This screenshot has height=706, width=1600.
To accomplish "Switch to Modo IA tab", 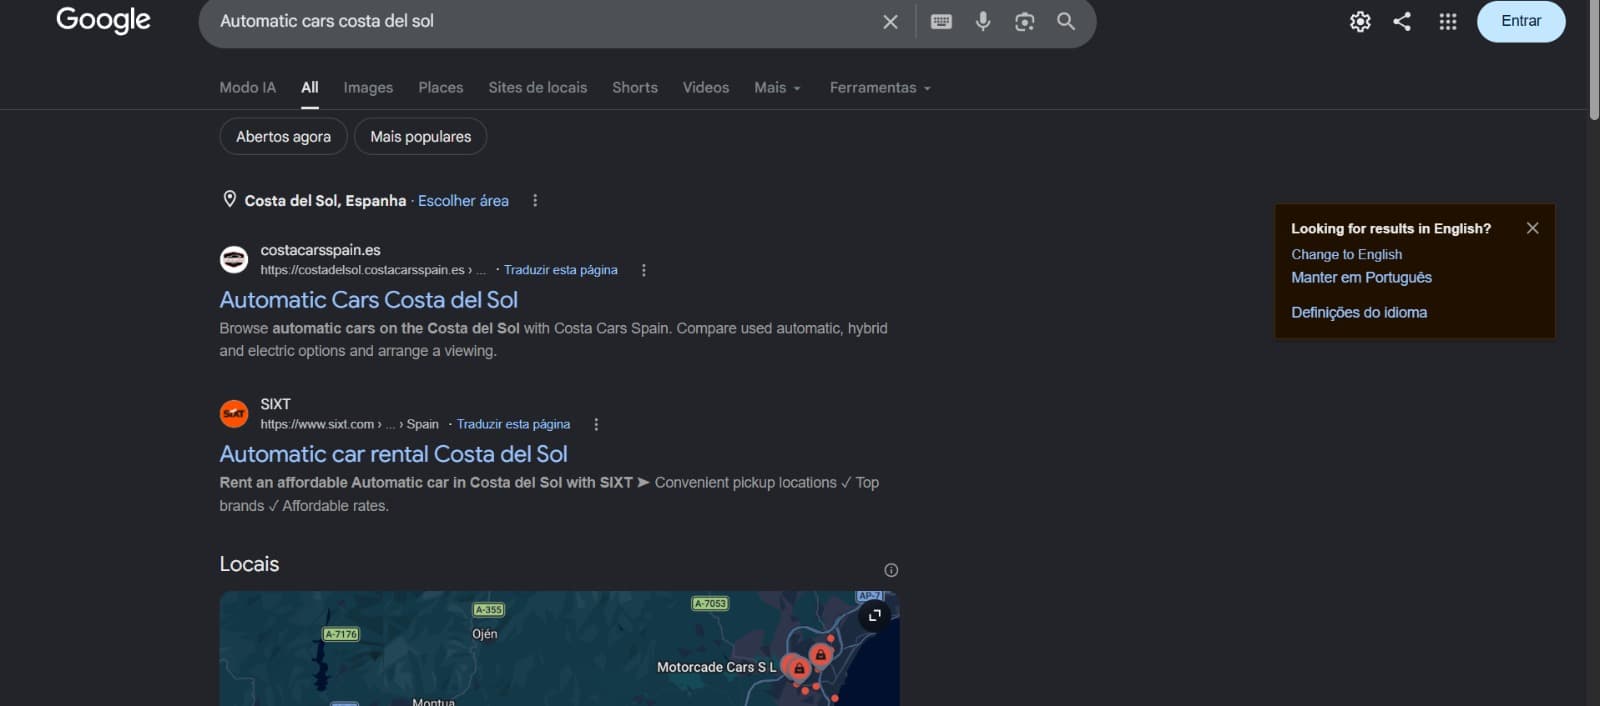I will tap(247, 88).
